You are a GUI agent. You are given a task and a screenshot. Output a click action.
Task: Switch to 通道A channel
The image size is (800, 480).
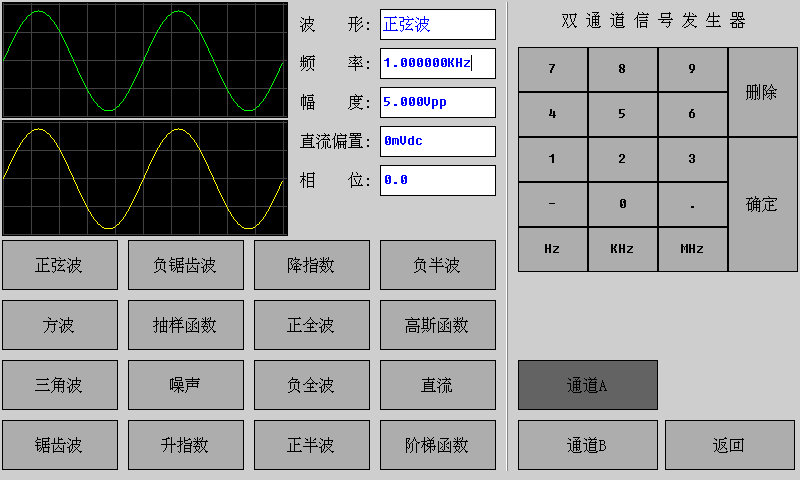pyautogui.click(x=588, y=385)
